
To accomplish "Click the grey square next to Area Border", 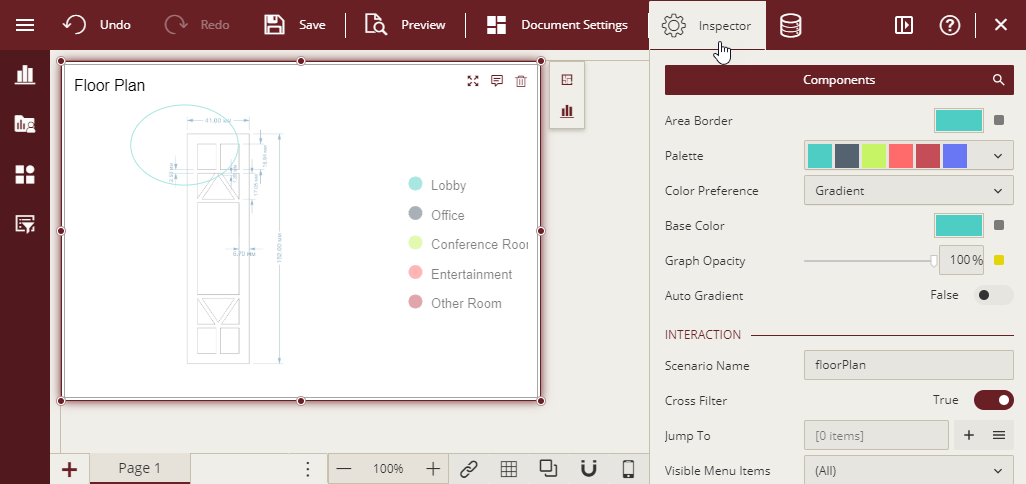I will pos(999,120).
